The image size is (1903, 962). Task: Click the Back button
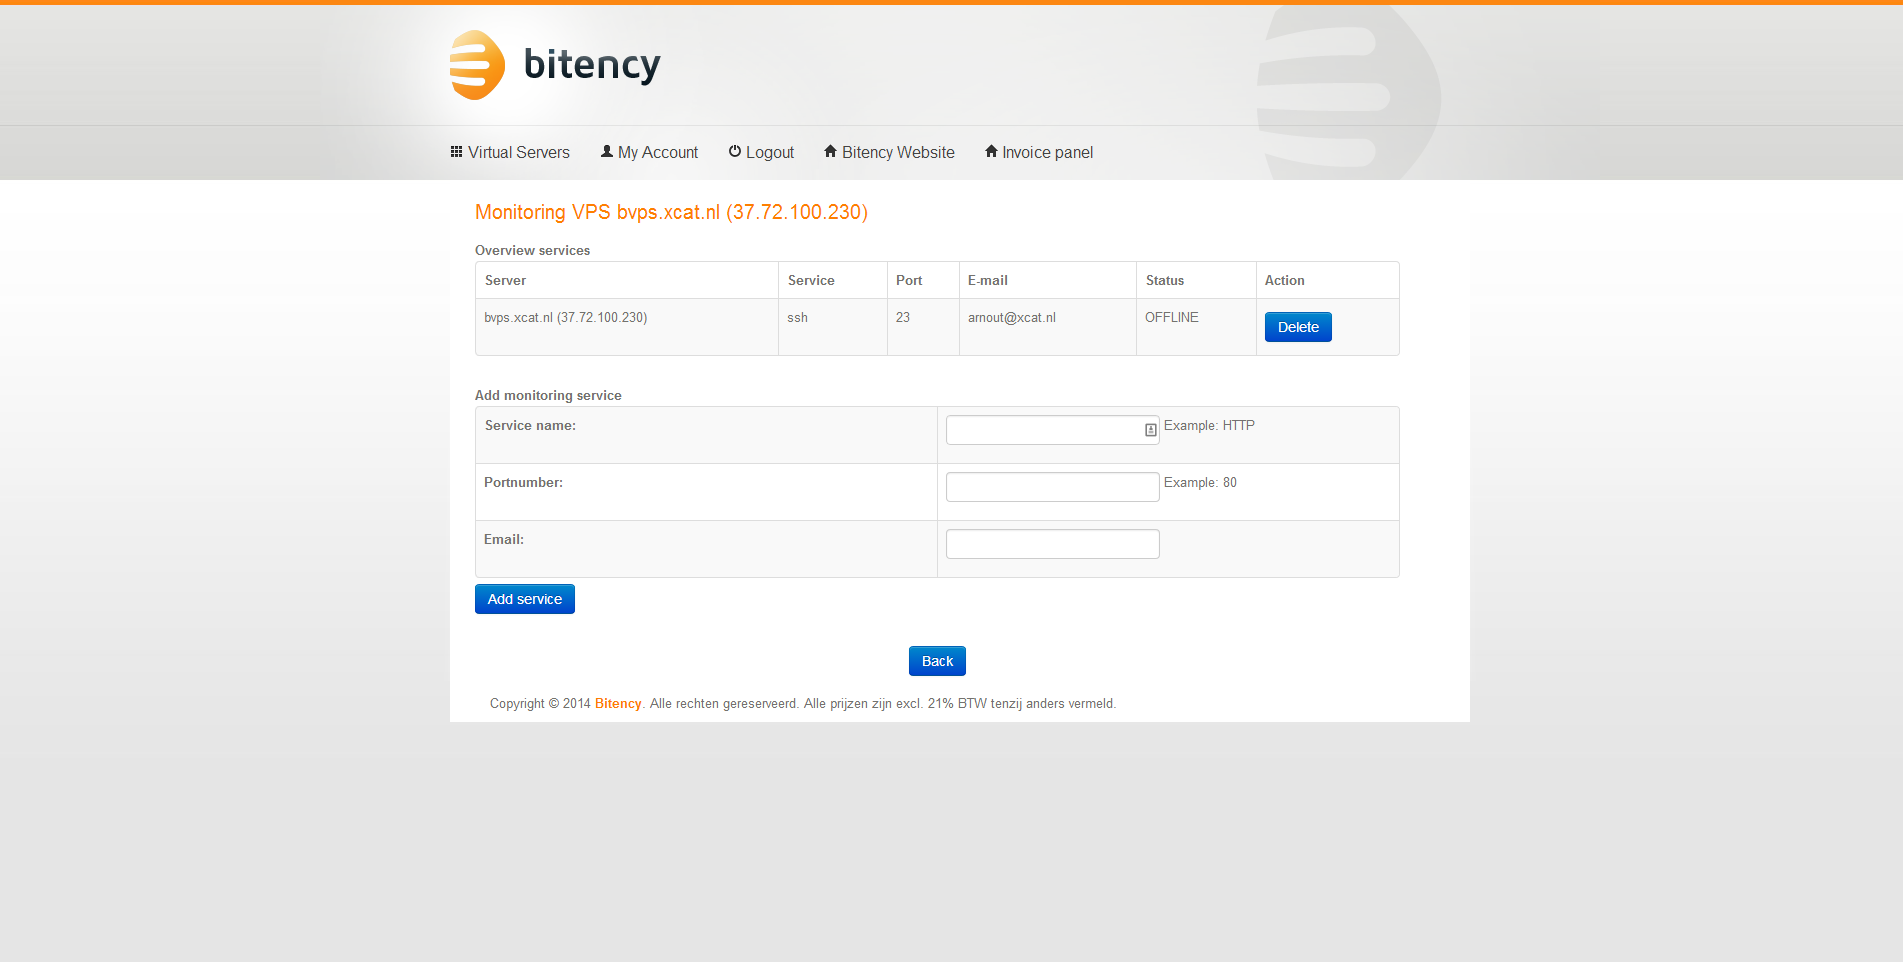937,661
